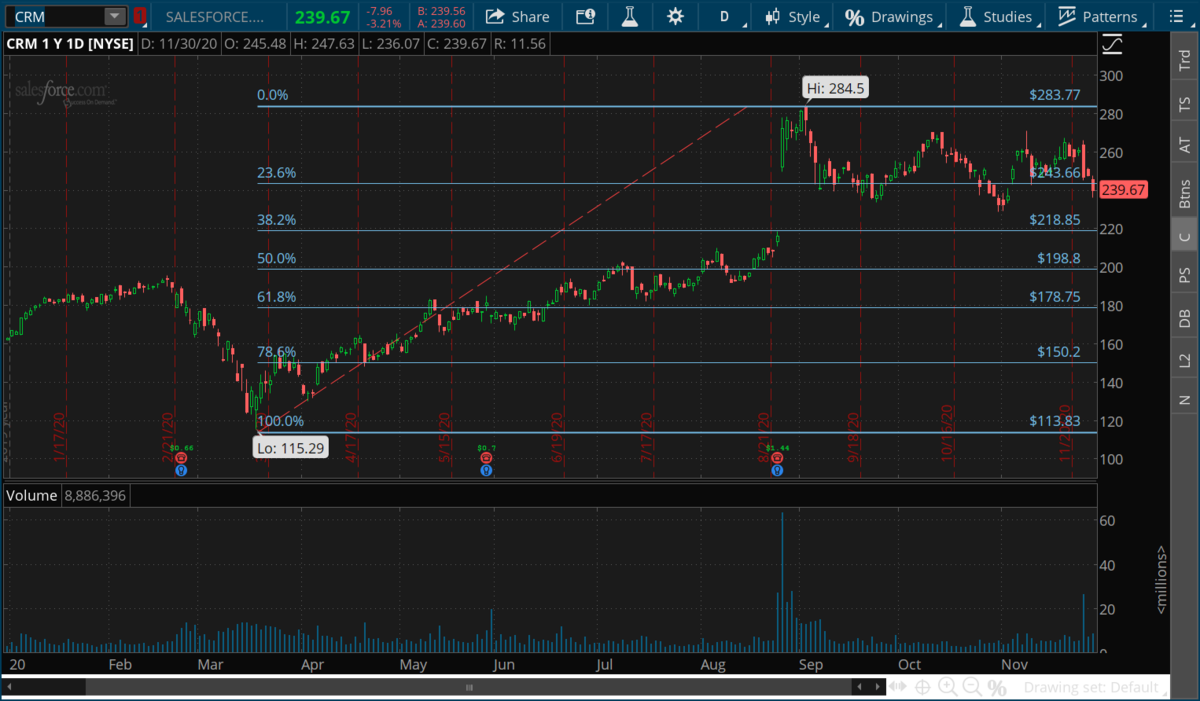The width and height of the screenshot is (1200, 701).
Task: Click the late May earnings phone icon
Action: [486, 458]
